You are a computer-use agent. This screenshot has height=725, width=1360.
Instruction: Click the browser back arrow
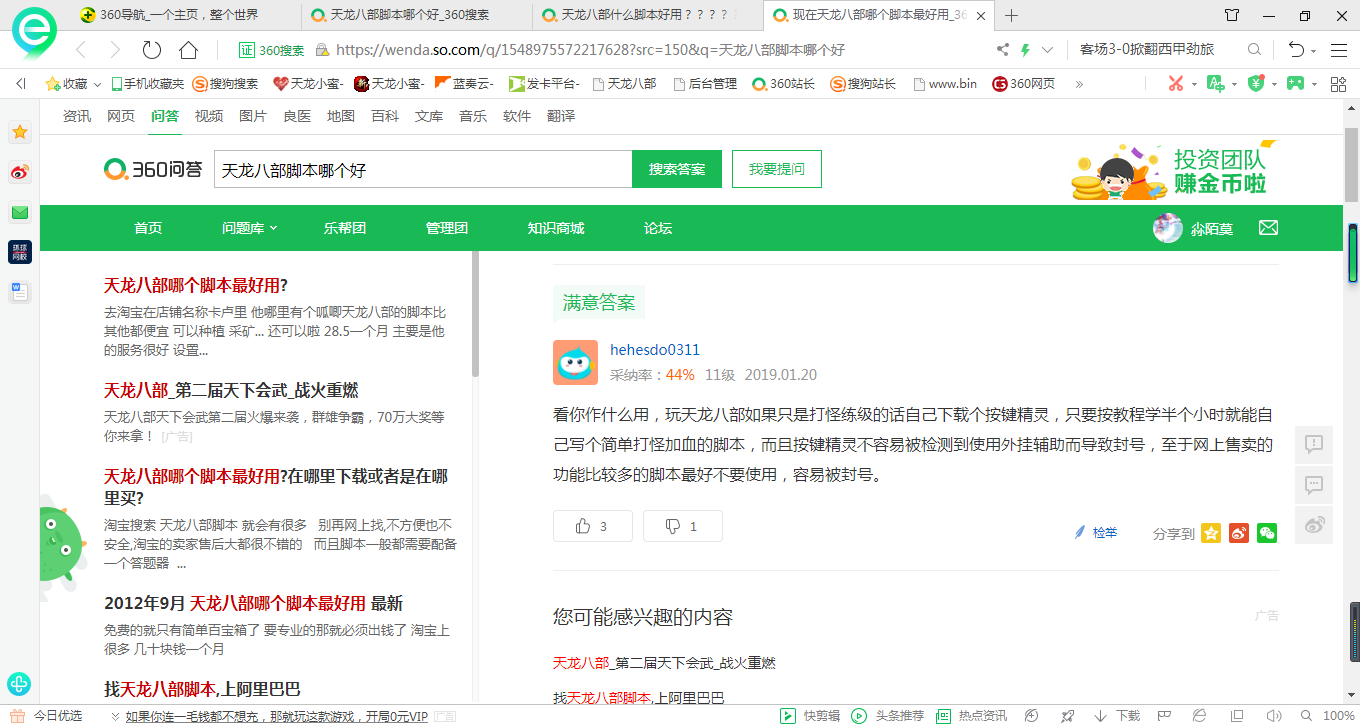pyautogui.click(x=81, y=50)
